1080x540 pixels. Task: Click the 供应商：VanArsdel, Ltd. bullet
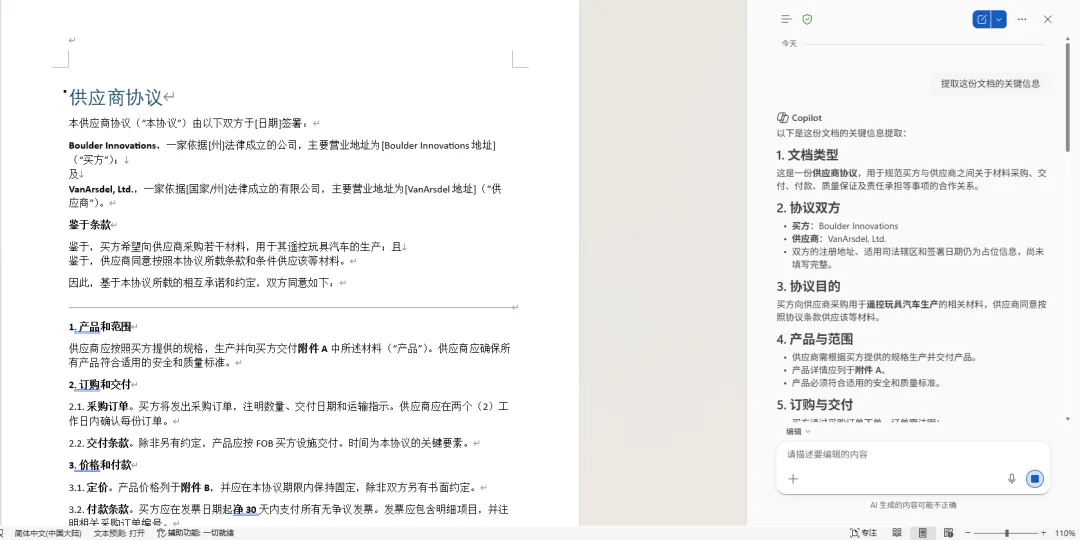click(x=839, y=239)
